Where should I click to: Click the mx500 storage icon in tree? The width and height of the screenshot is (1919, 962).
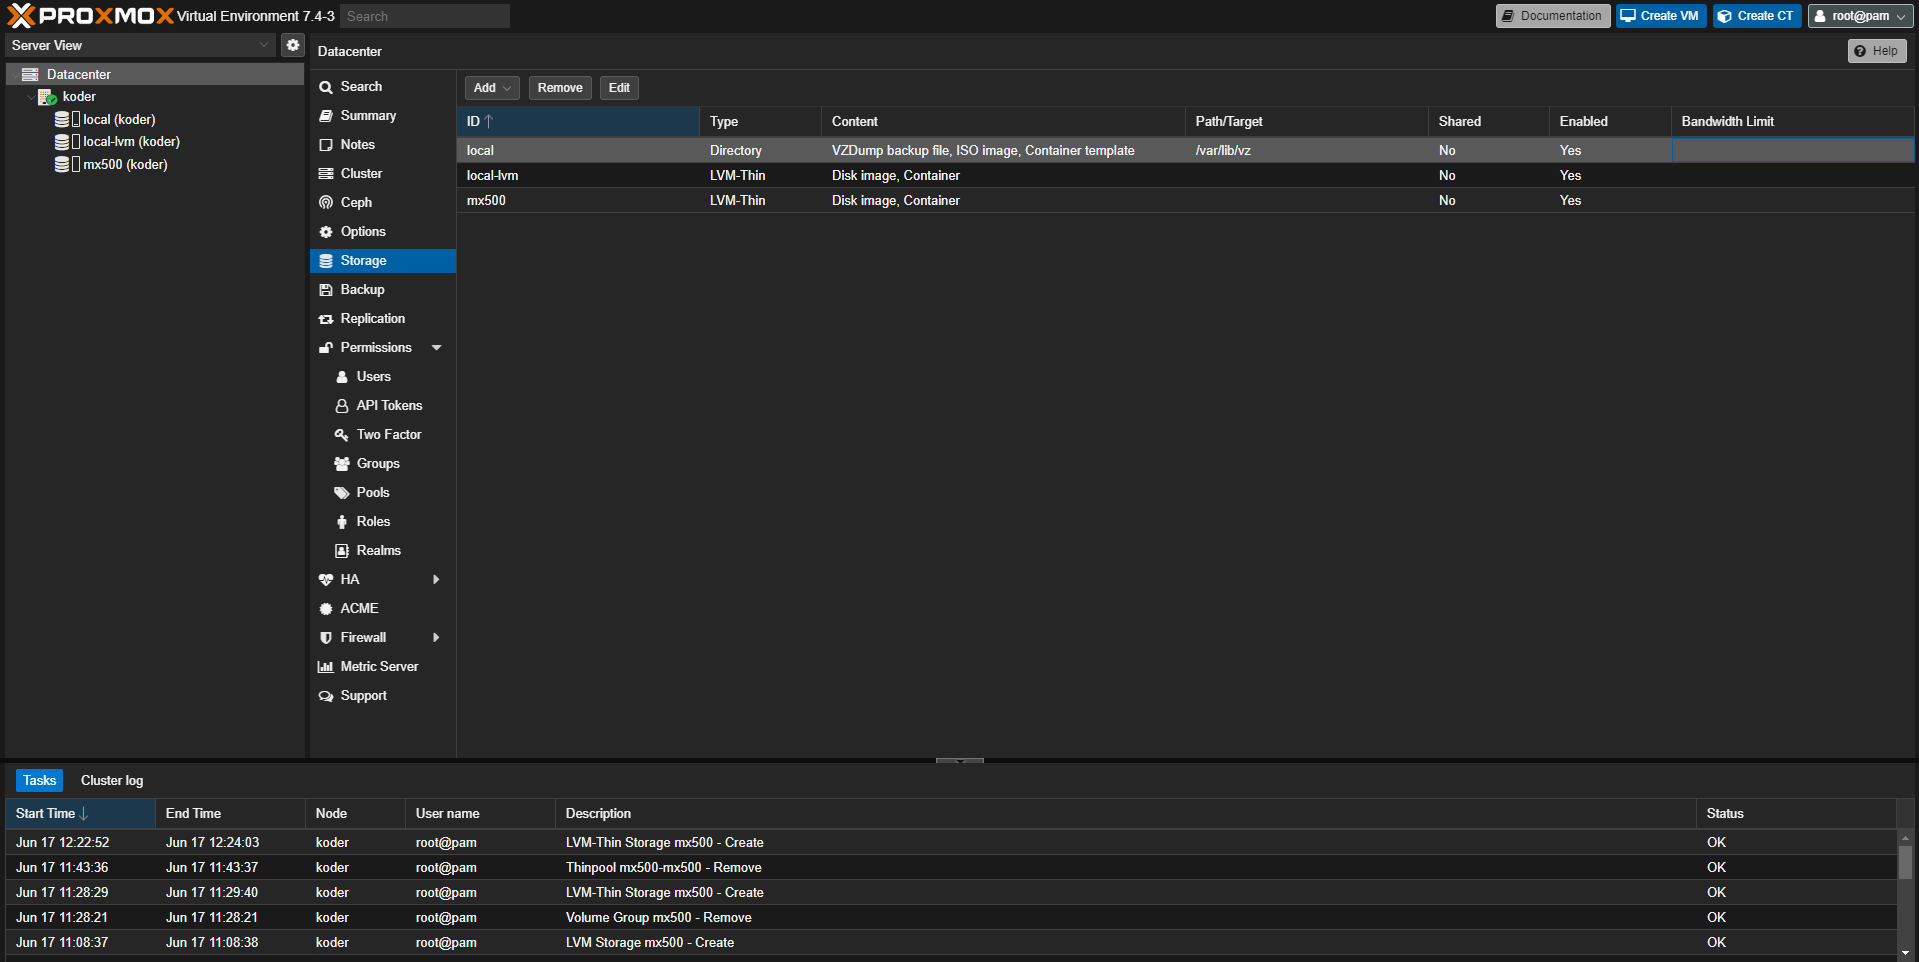coord(62,165)
